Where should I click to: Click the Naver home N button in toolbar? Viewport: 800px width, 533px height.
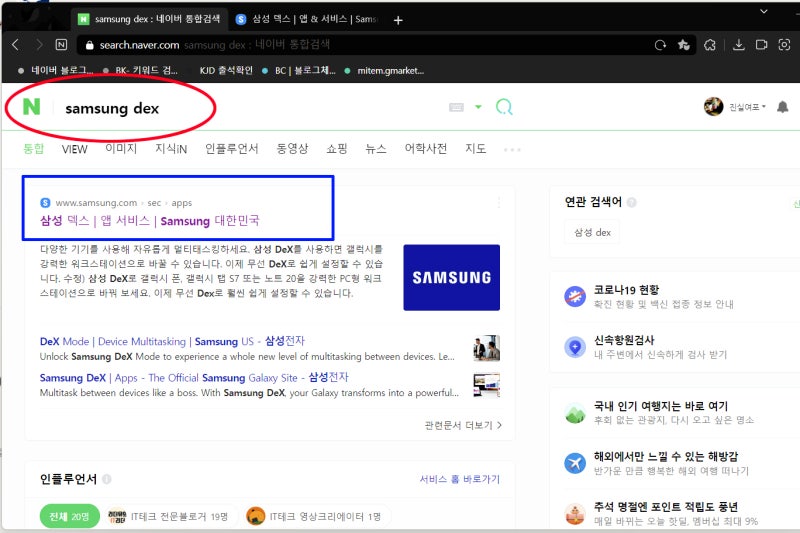pyautogui.click(x=61, y=45)
